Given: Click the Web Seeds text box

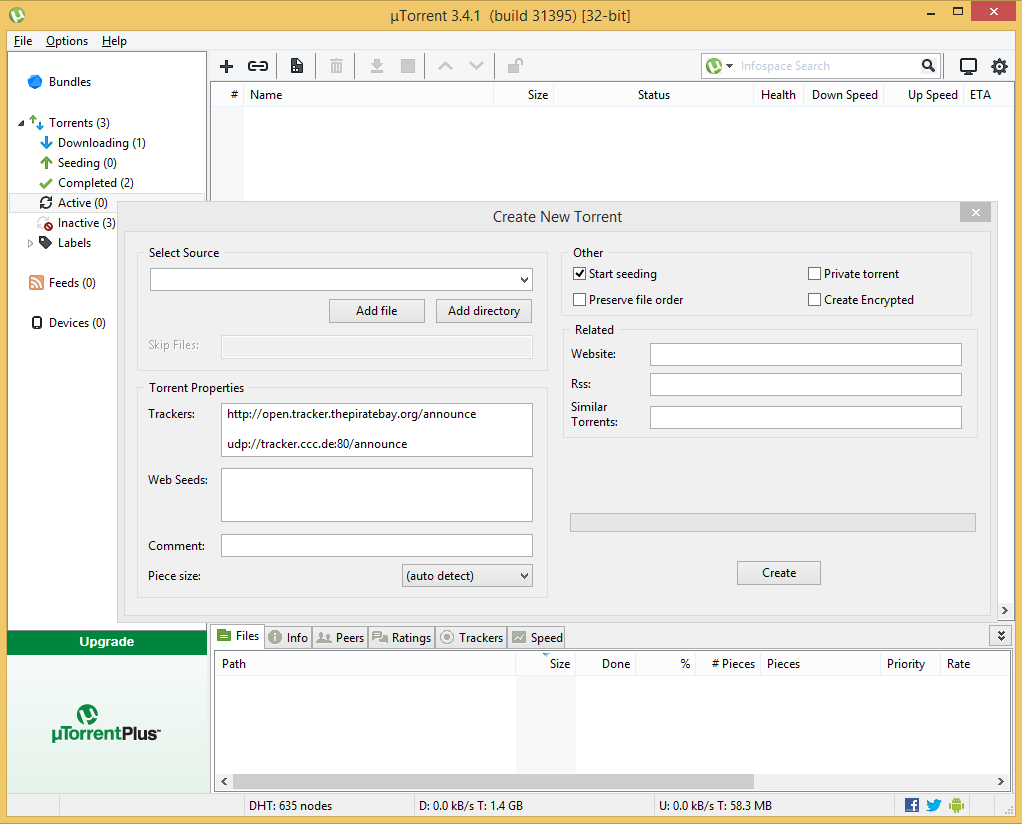Looking at the screenshot, I should click(377, 495).
